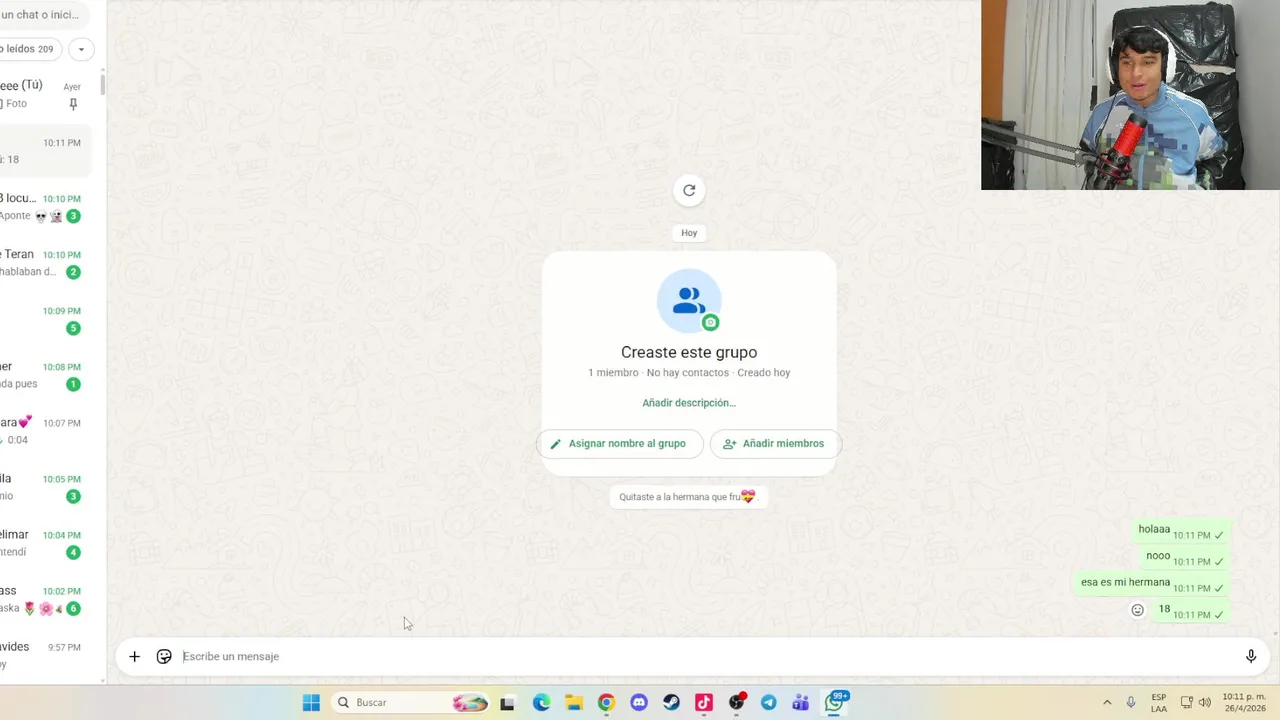
Task: Open Steam from the taskbar
Action: [671, 703]
